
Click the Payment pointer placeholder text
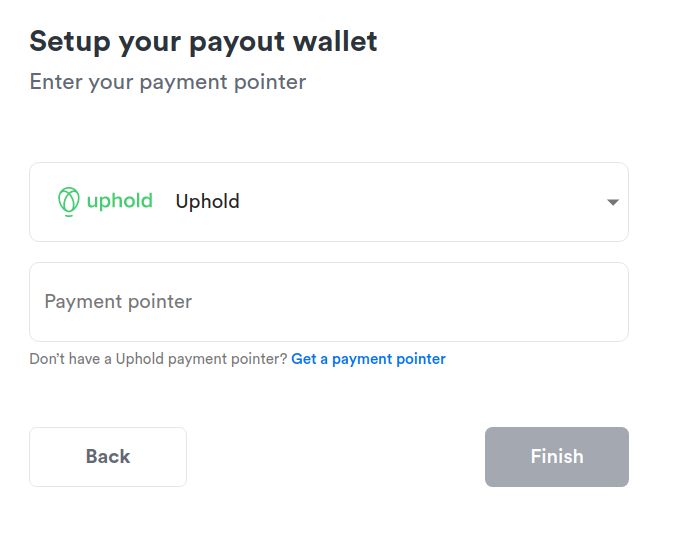tap(118, 302)
